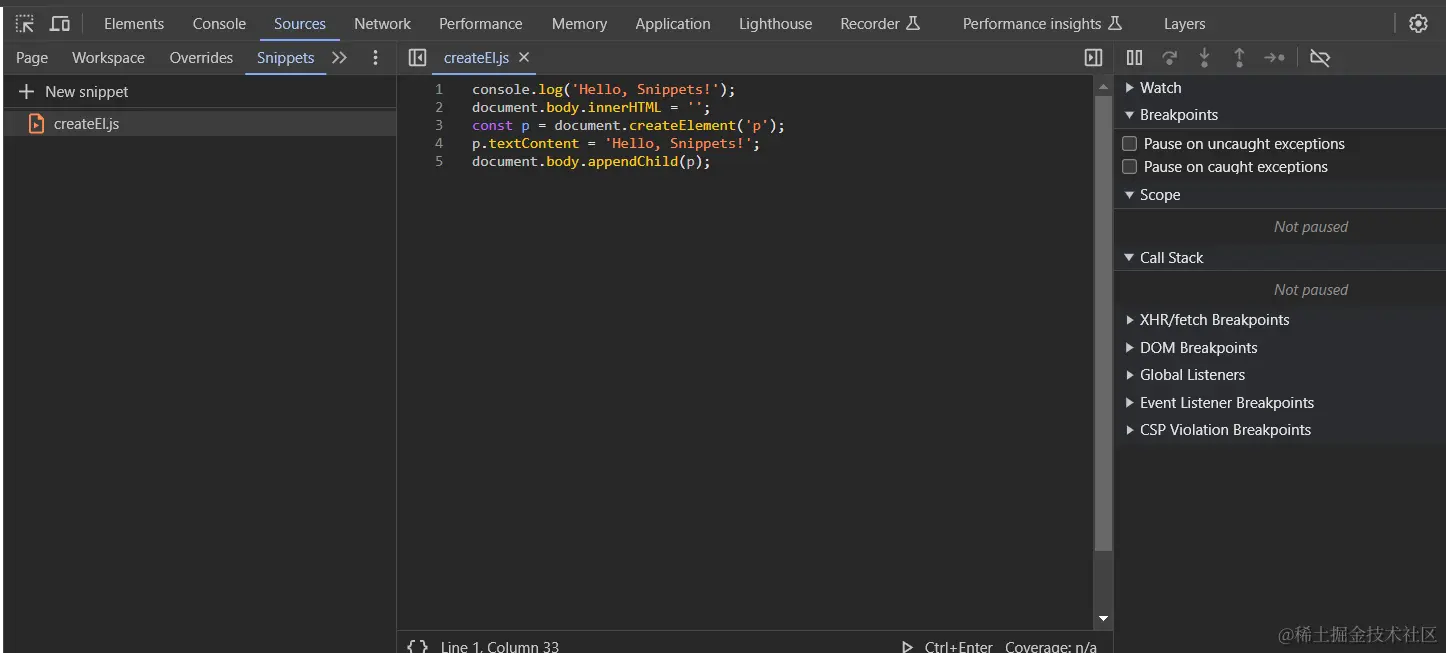Viewport: 1446px width, 653px height.
Task: Collapse the Call Stack section
Action: click(x=1130, y=258)
